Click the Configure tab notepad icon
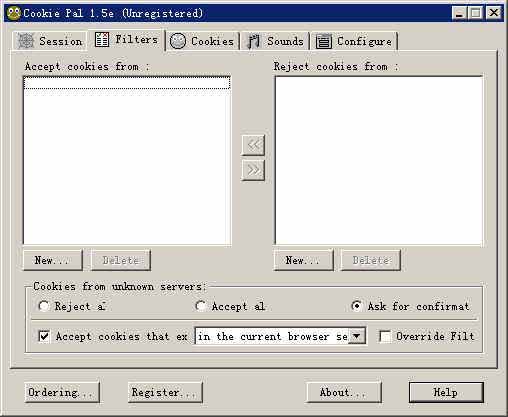 point(324,41)
